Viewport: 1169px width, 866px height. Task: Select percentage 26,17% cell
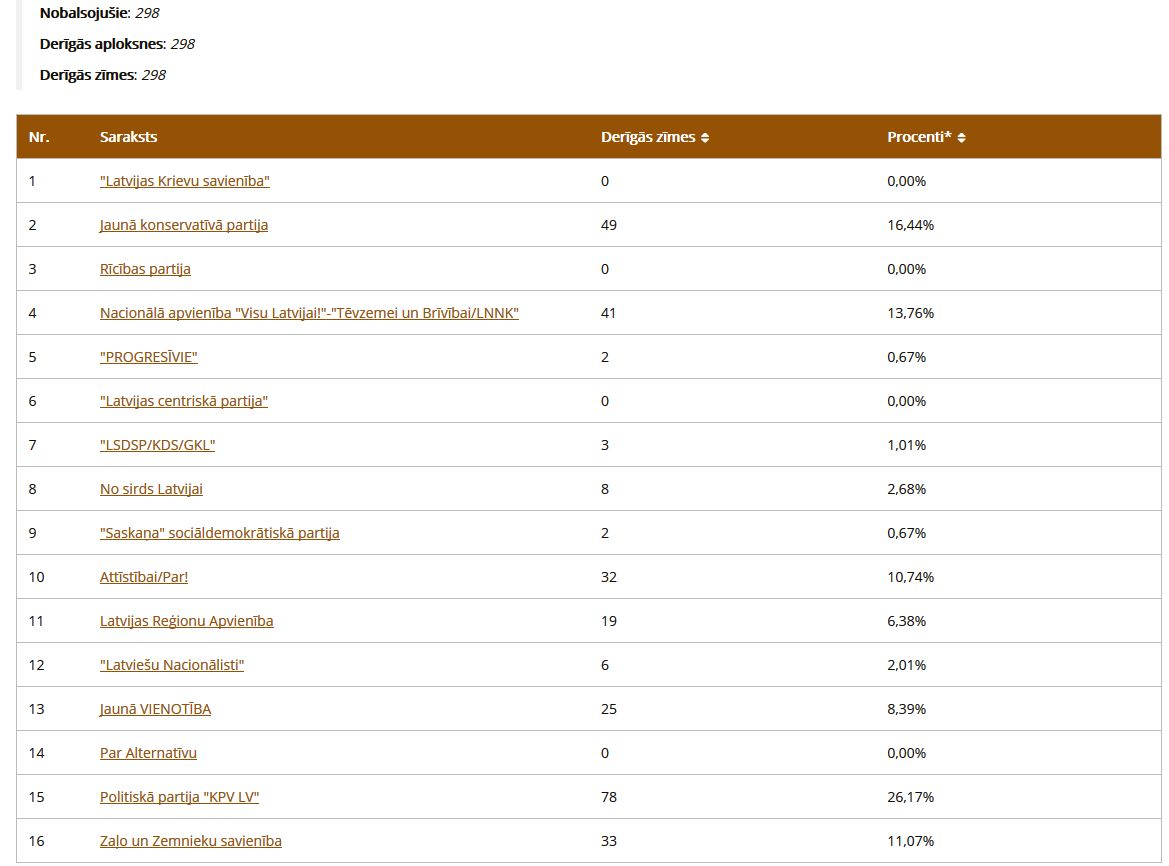pos(910,797)
